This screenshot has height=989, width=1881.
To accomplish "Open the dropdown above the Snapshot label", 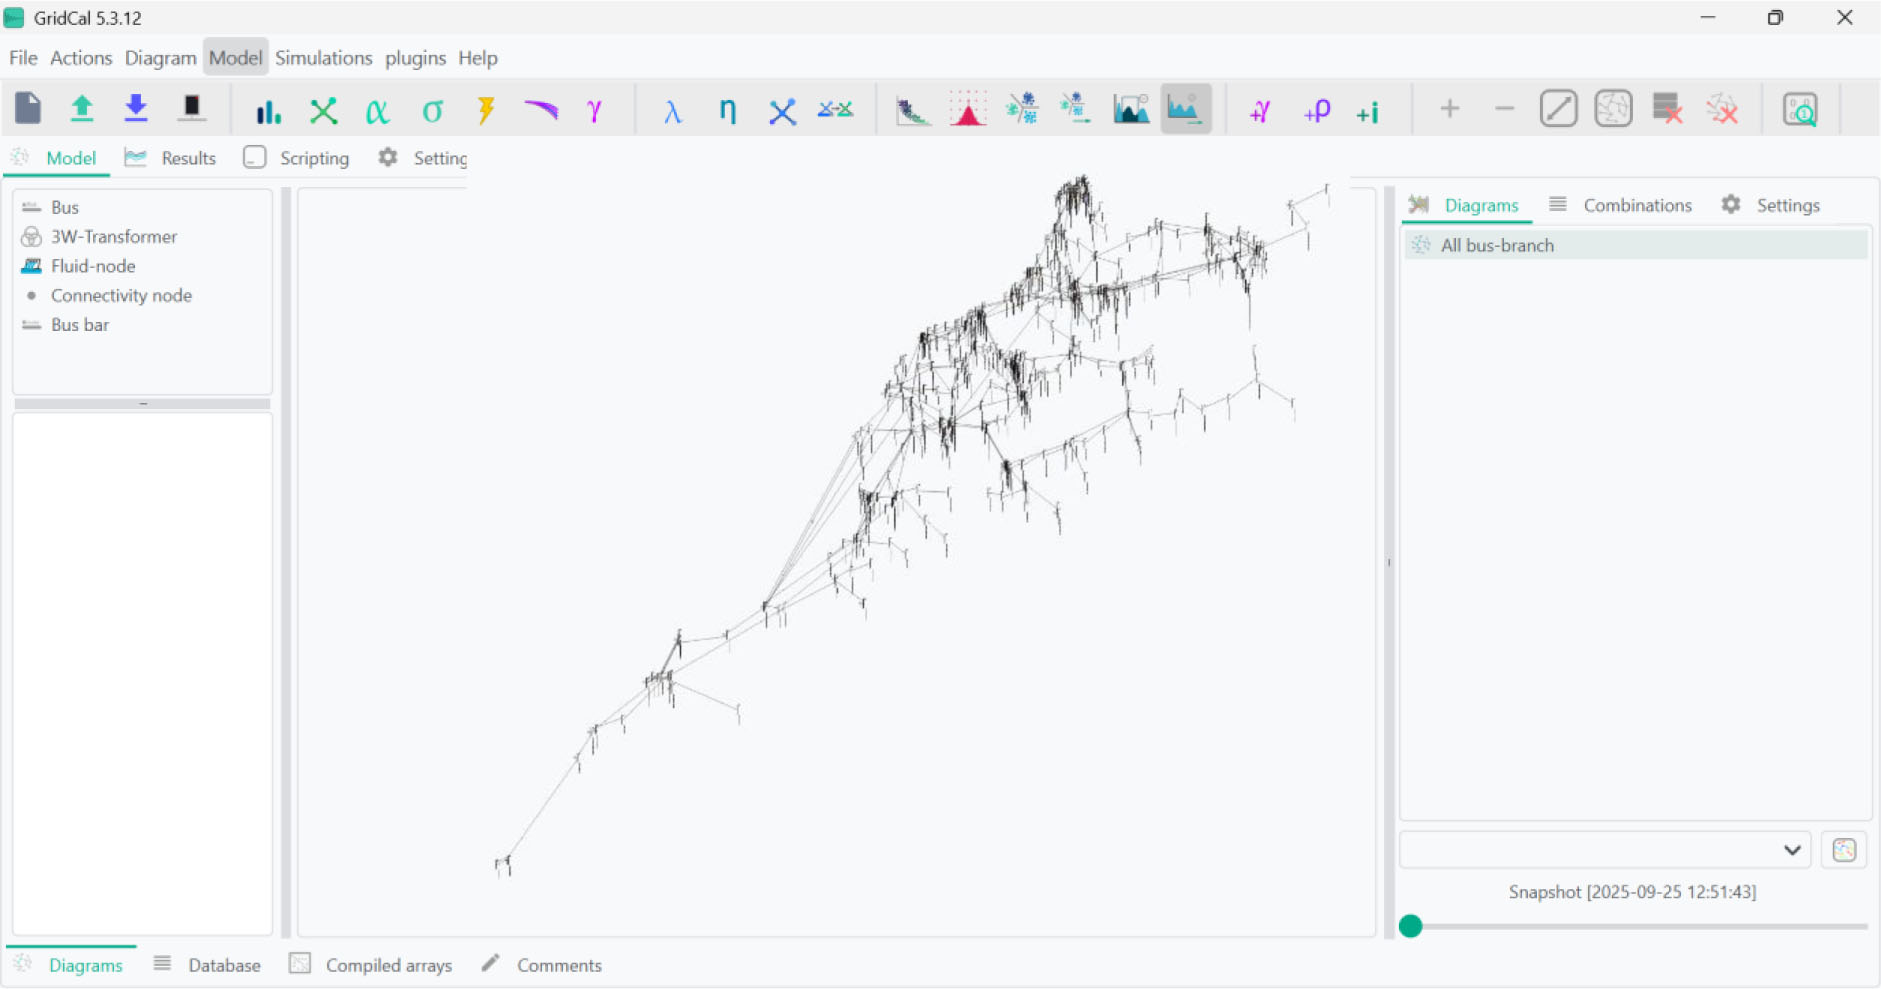I will [1604, 850].
